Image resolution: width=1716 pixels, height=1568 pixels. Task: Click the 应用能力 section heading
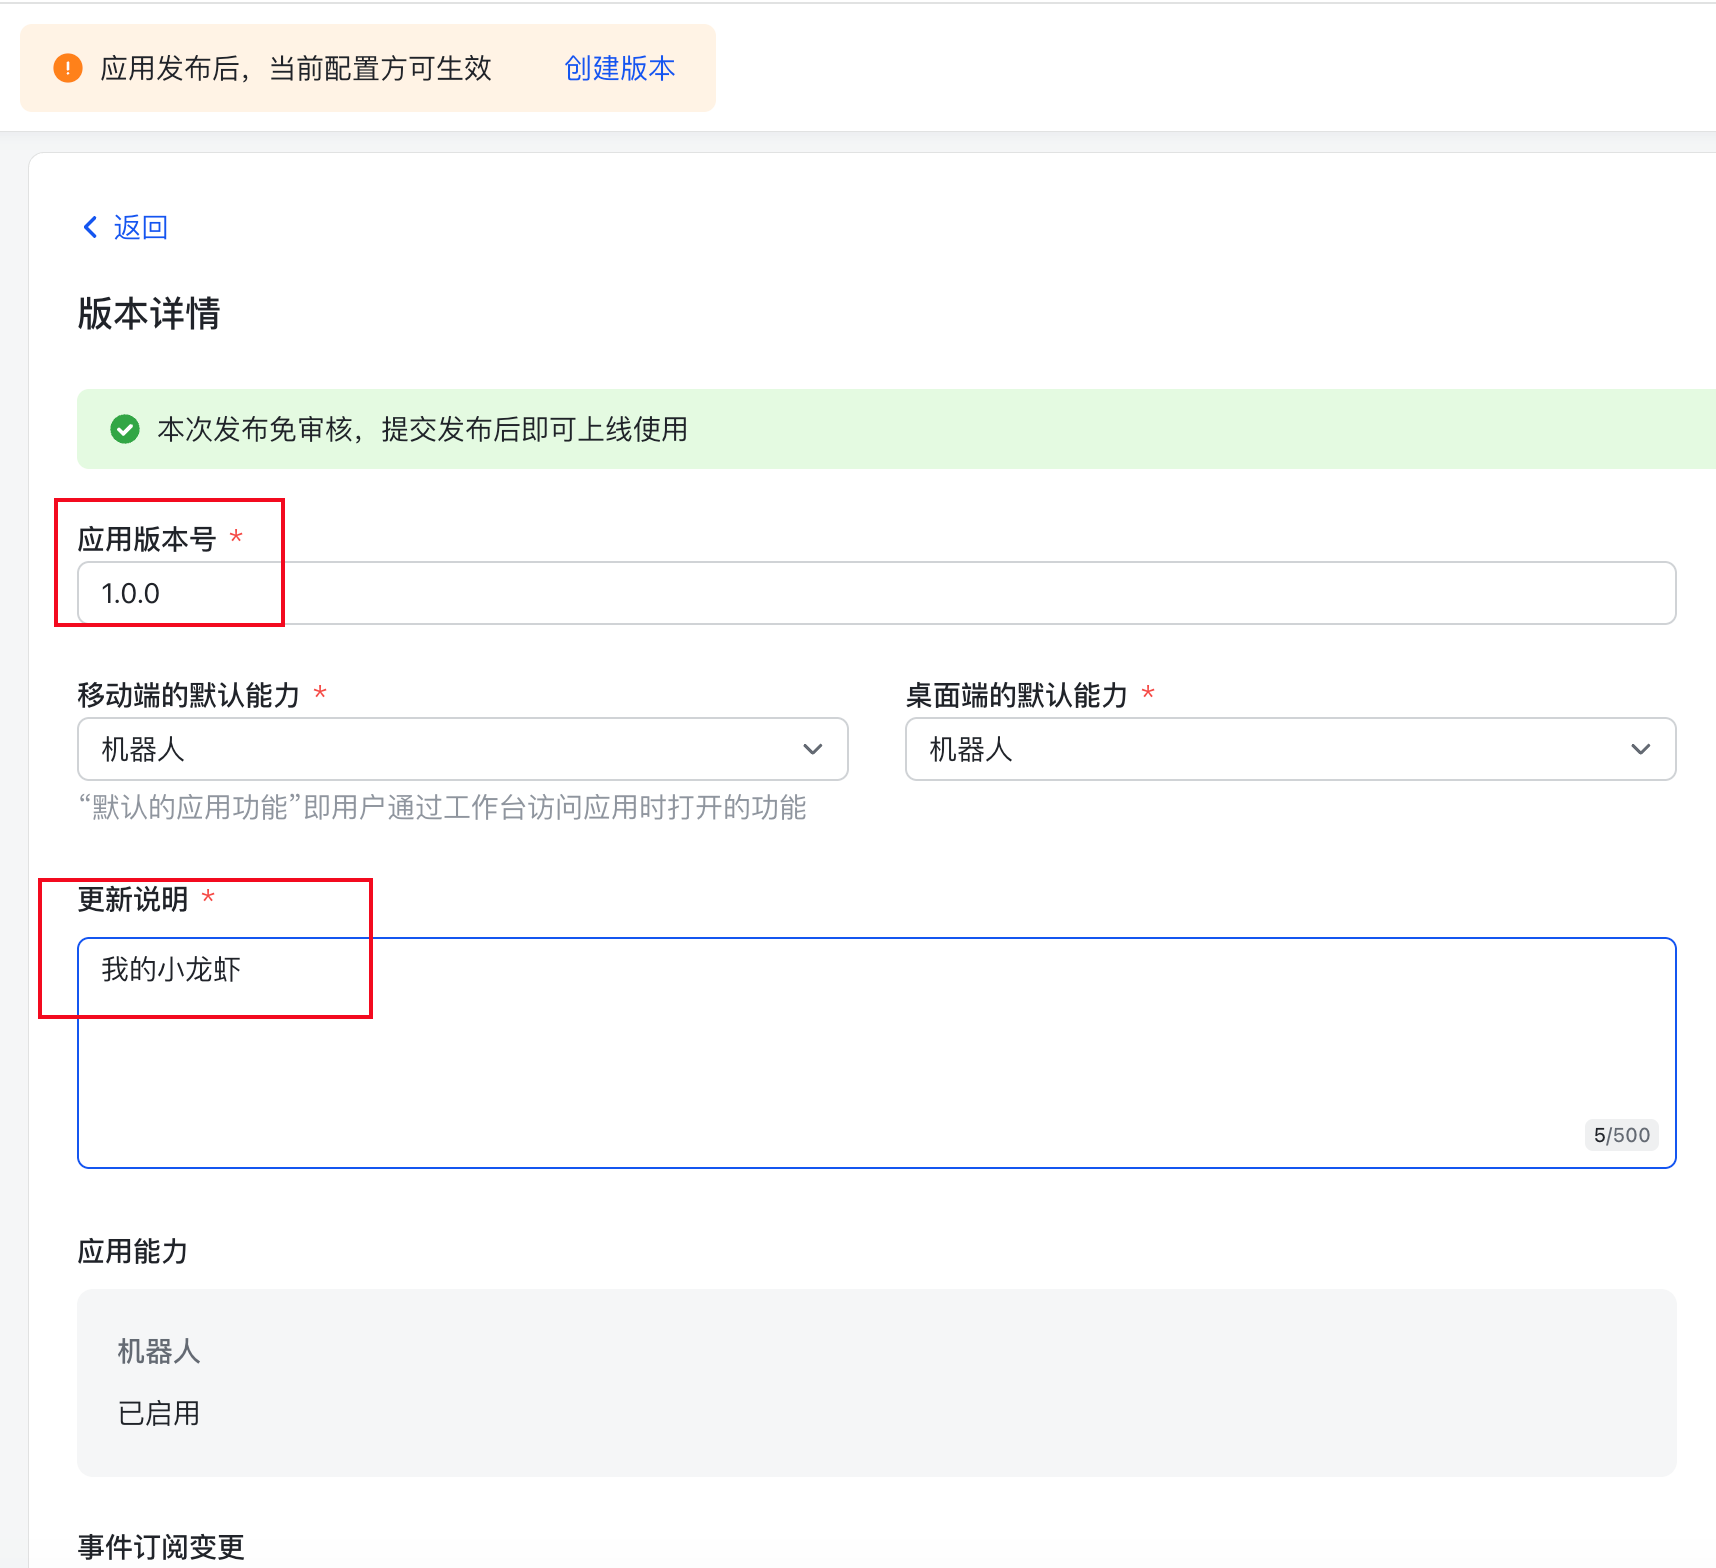tap(133, 1251)
